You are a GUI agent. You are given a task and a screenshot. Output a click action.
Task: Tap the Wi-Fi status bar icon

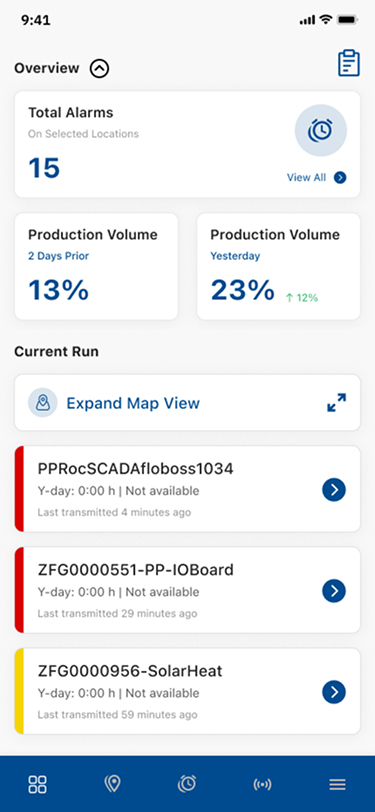point(325,20)
